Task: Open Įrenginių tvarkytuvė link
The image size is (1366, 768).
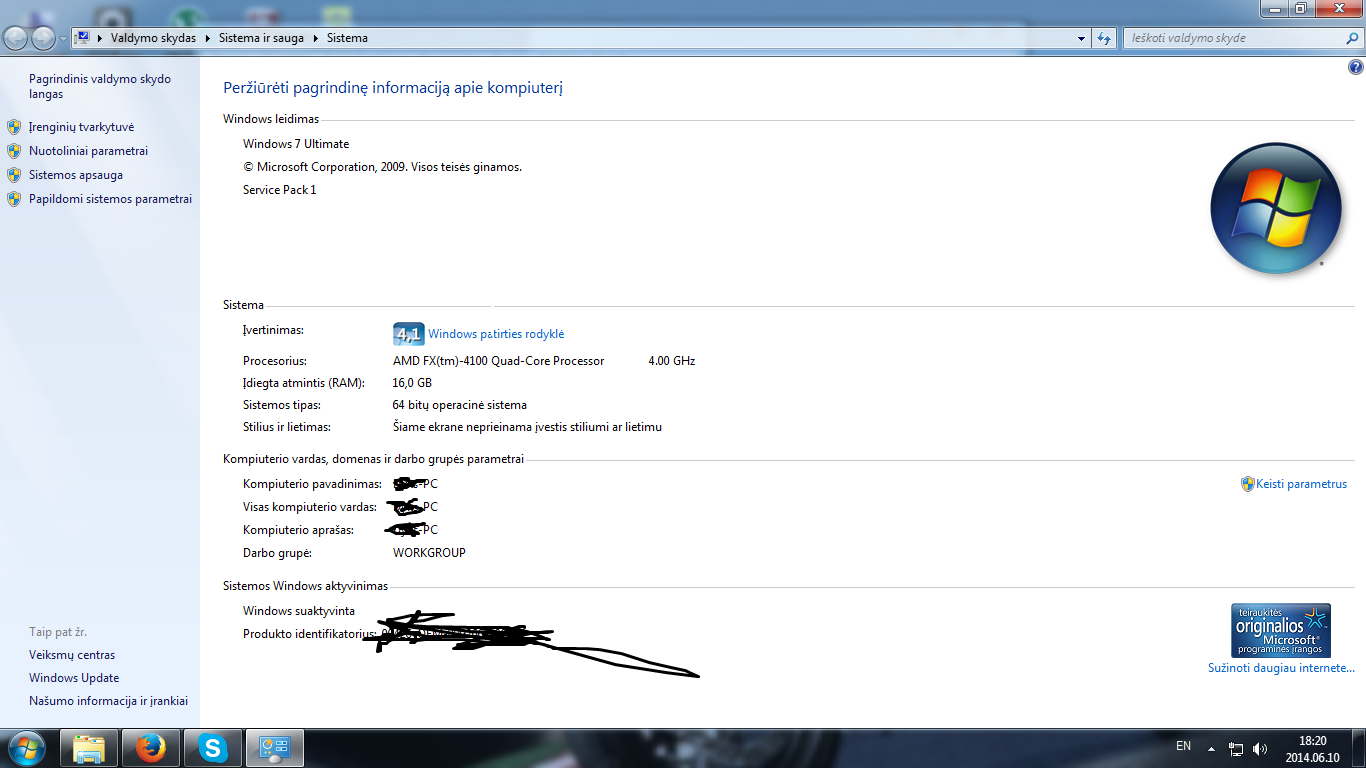Action: (81, 127)
